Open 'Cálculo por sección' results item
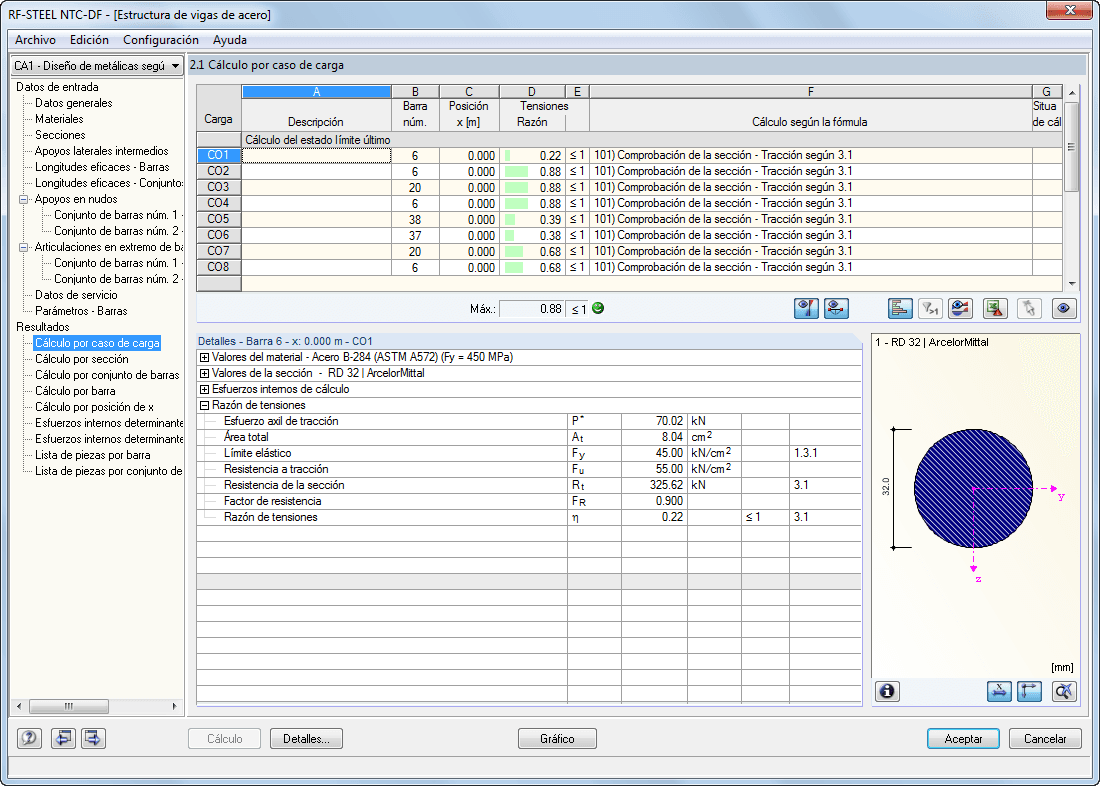Screen dimensions: 1100x786 click(x=82, y=359)
